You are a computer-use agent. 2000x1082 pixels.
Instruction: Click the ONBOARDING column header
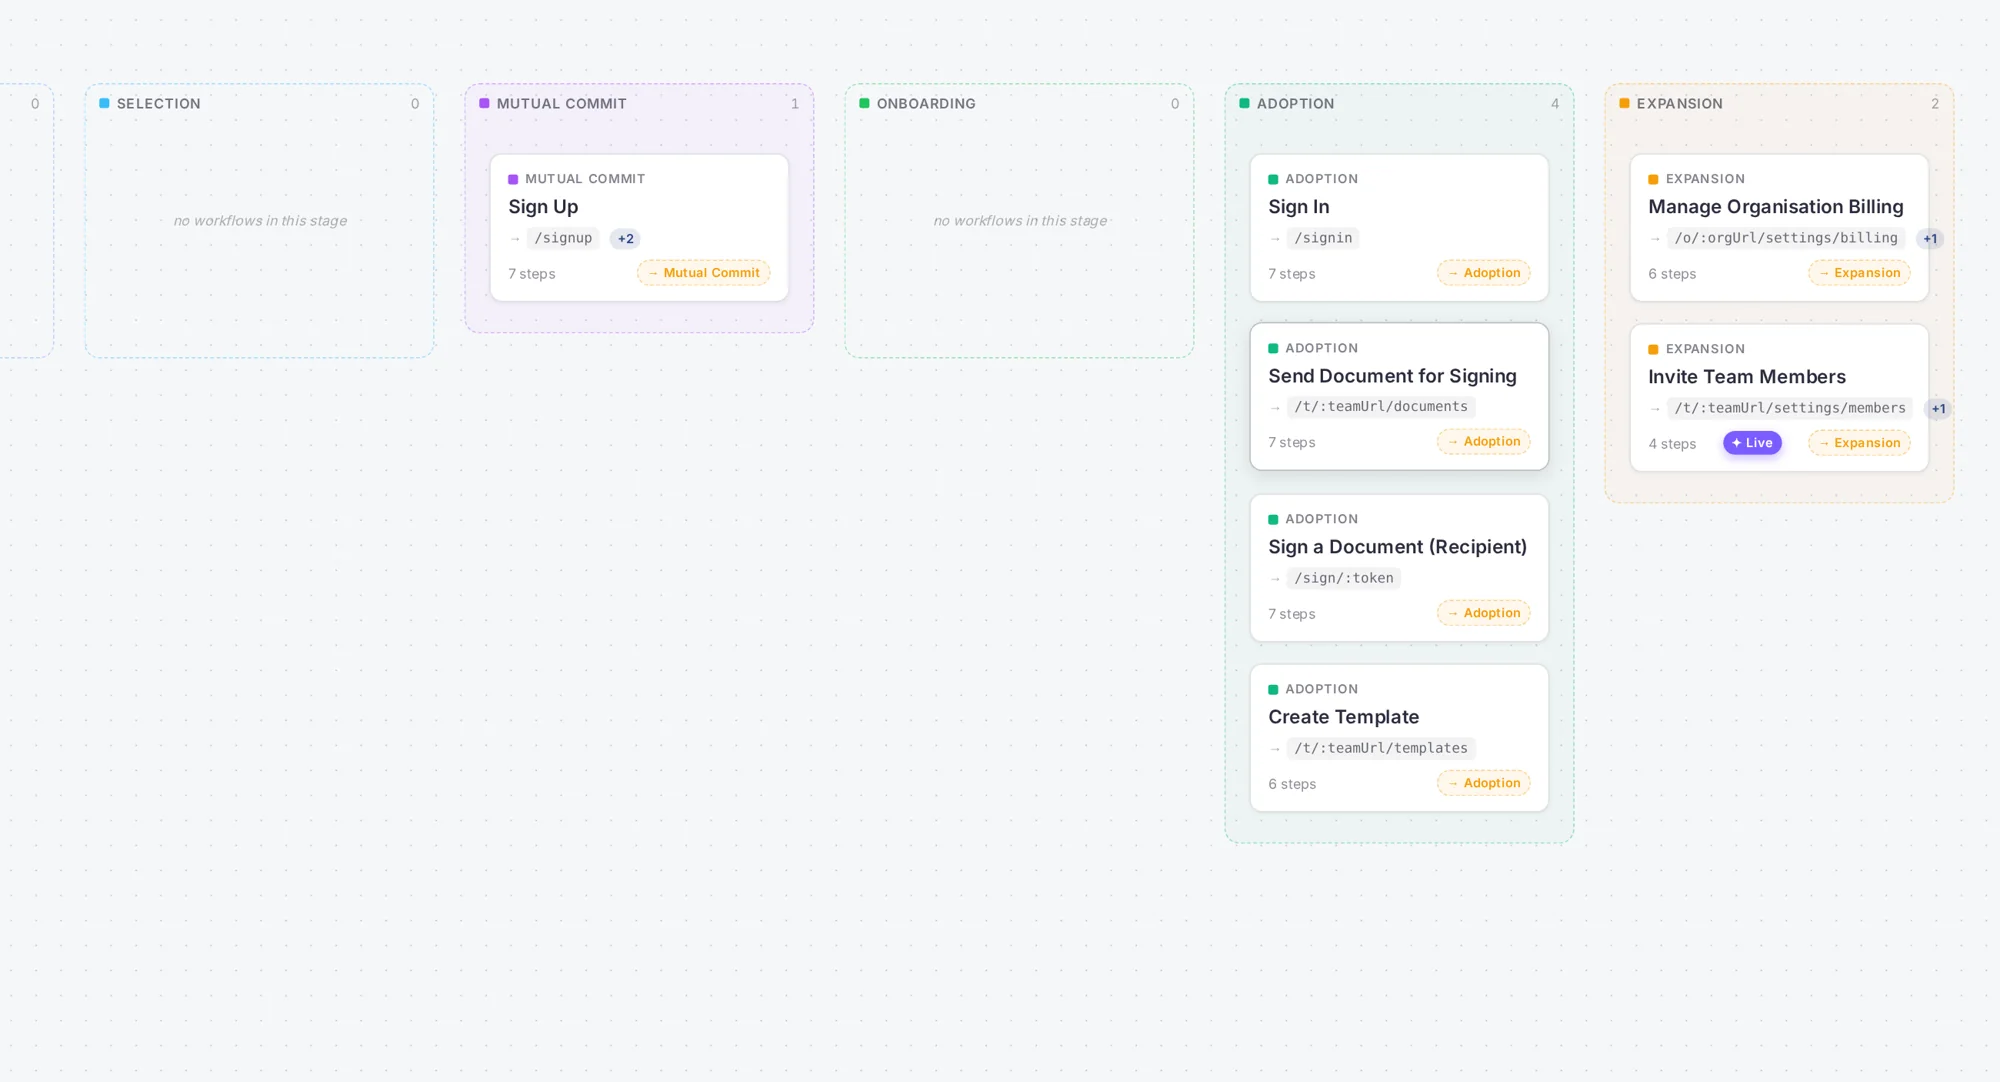926,104
